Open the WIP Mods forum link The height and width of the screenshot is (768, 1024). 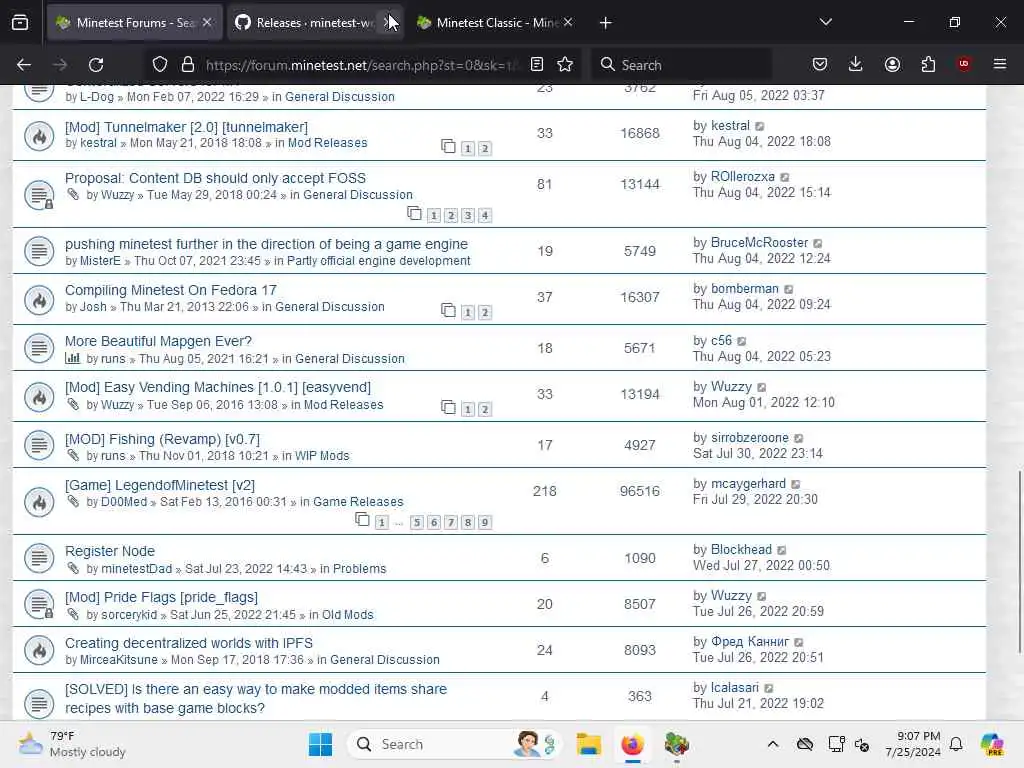coord(322,456)
